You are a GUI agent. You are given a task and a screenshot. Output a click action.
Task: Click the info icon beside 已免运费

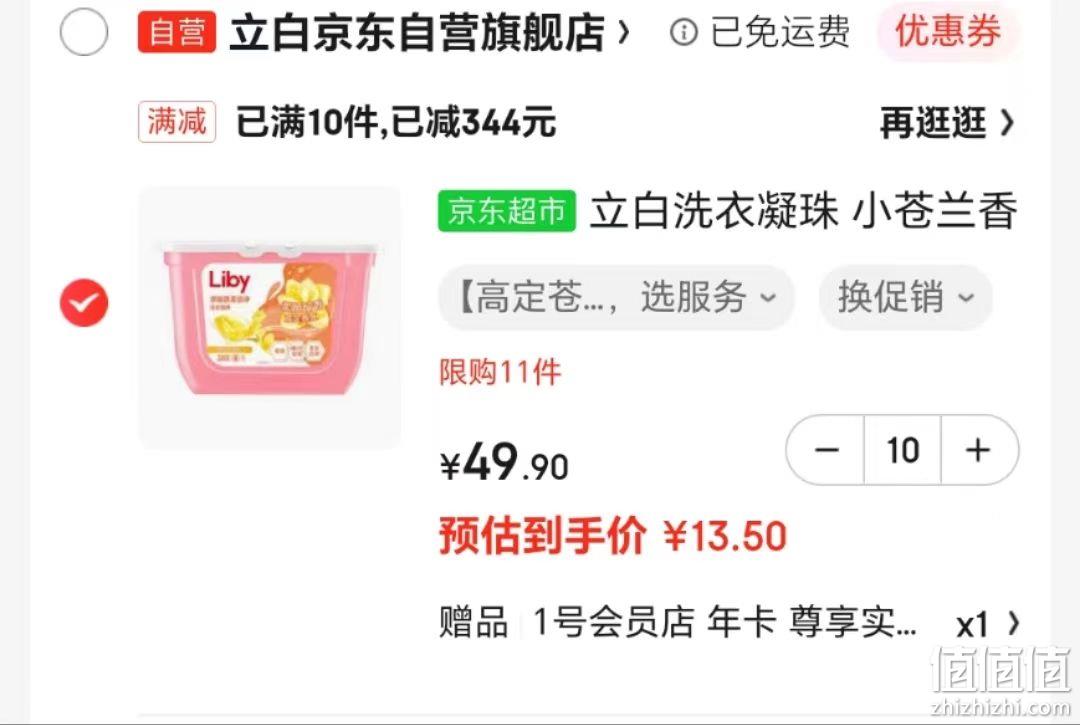pyautogui.click(x=683, y=32)
